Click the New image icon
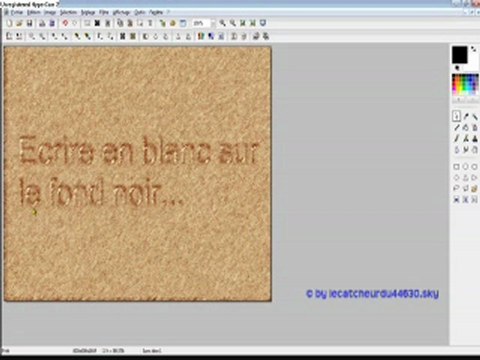480x360 pixels. pyautogui.click(x=9, y=23)
